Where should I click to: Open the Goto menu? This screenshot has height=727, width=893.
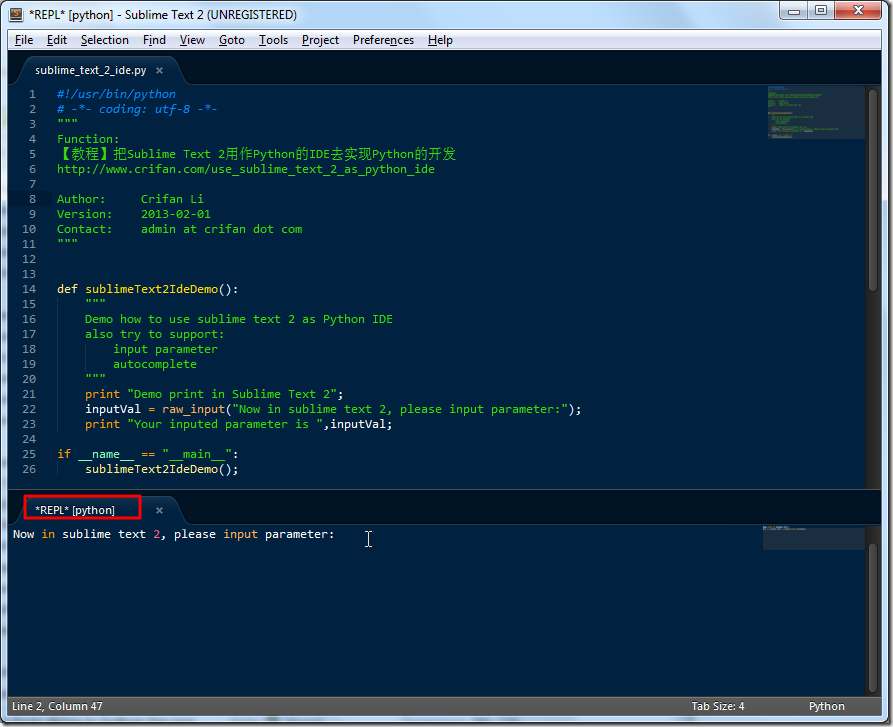[x=231, y=40]
